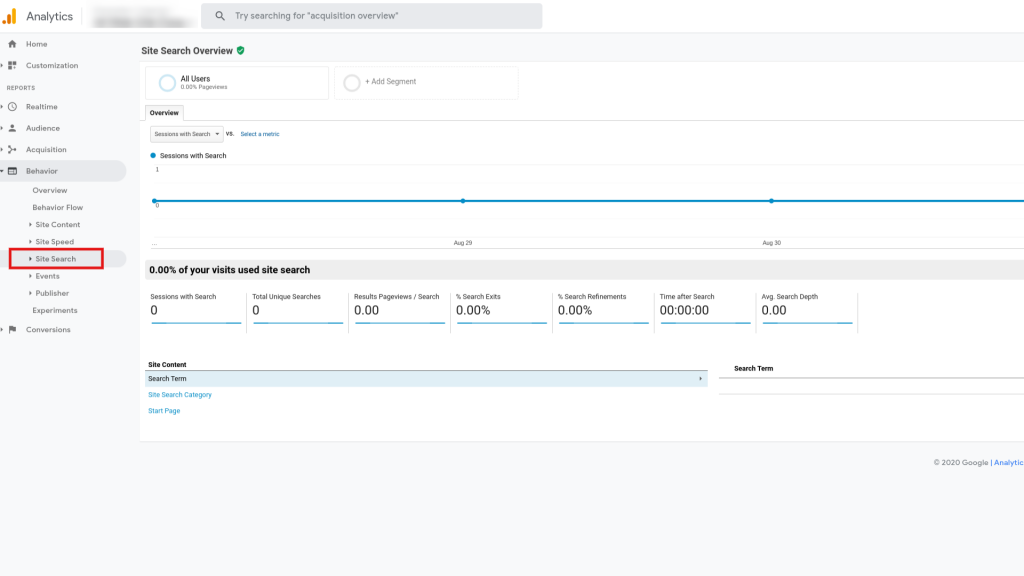Select the All Users segment circle

[168, 83]
